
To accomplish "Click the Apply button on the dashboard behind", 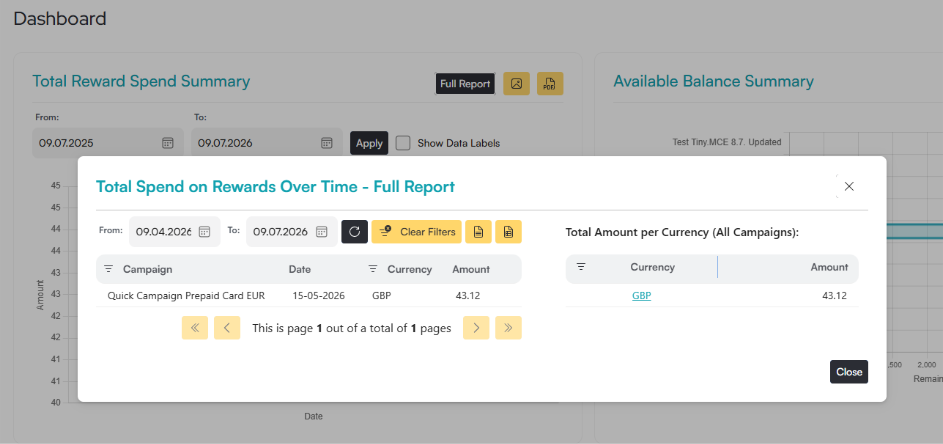I will tap(369, 143).
